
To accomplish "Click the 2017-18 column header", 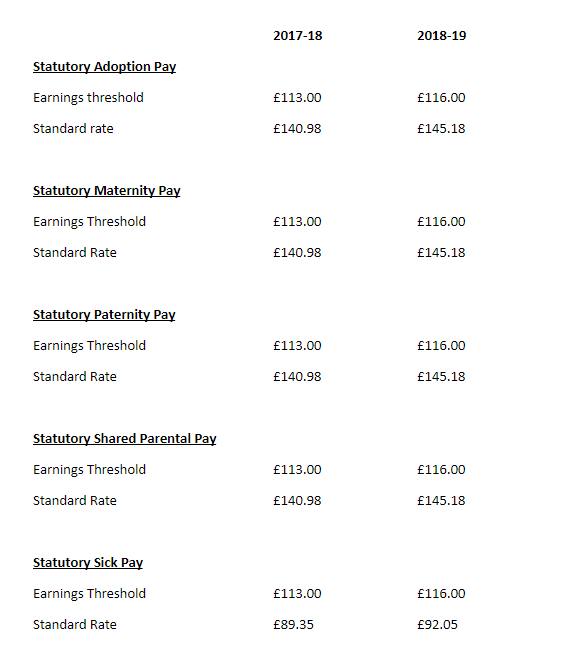I will (297, 36).
